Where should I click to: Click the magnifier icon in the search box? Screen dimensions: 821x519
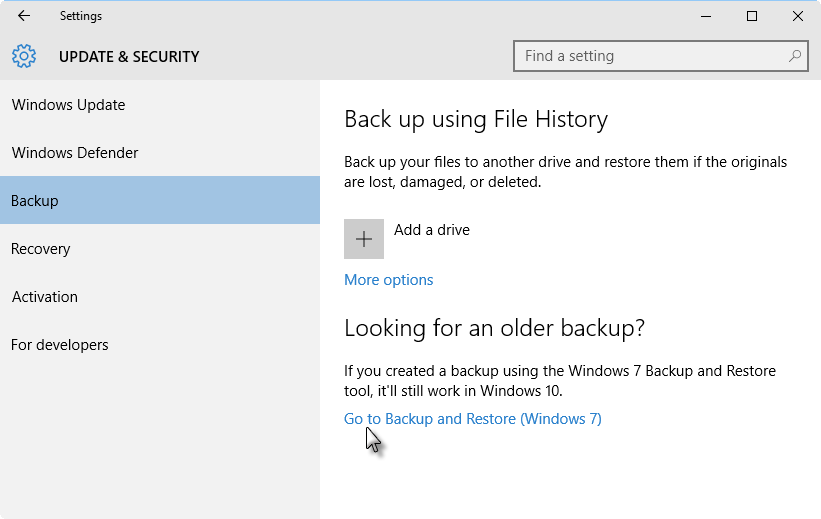point(795,56)
